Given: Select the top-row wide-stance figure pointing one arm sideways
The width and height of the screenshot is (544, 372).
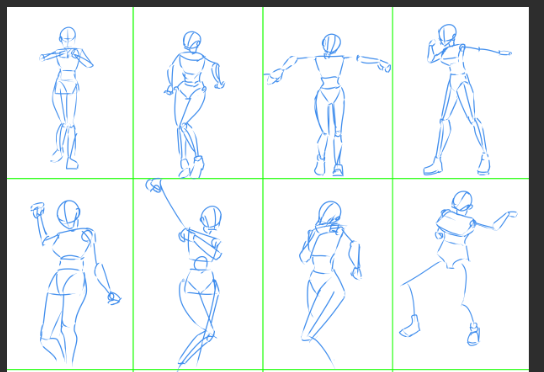Looking at the screenshot, I should (x=468, y=100).
